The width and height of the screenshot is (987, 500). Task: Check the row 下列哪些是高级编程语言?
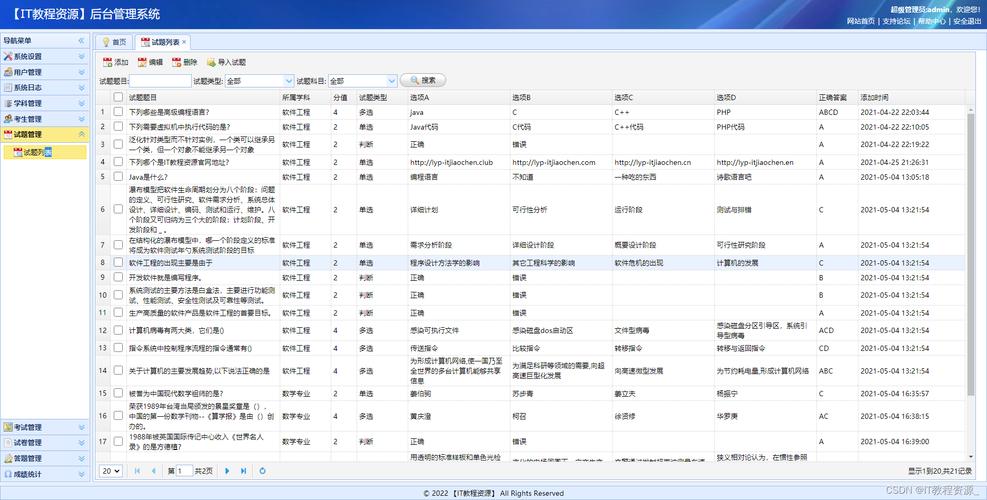click(x=118, y=111)
